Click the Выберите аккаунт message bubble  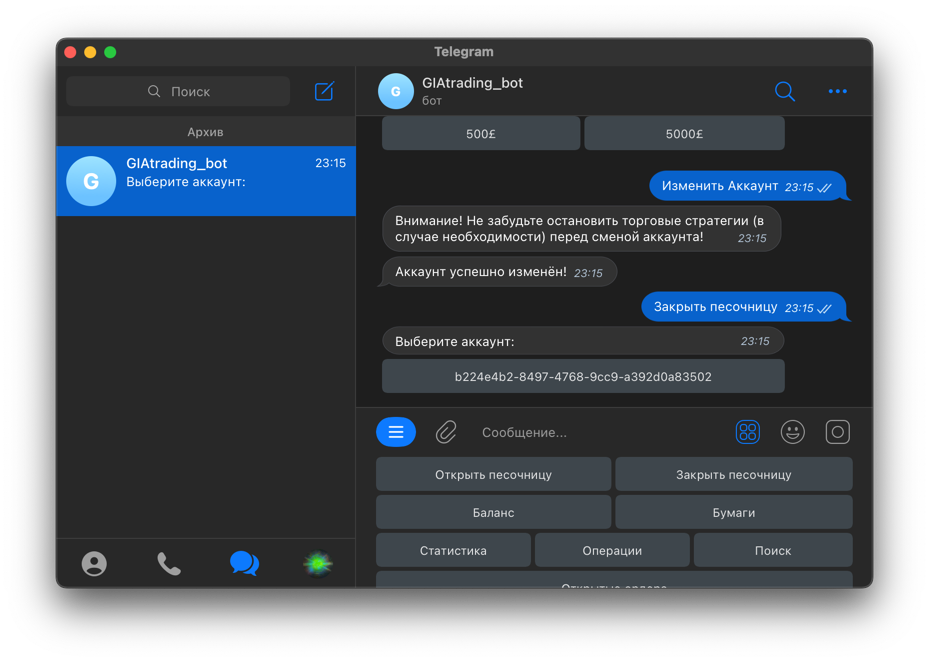[x=583, y=341]
